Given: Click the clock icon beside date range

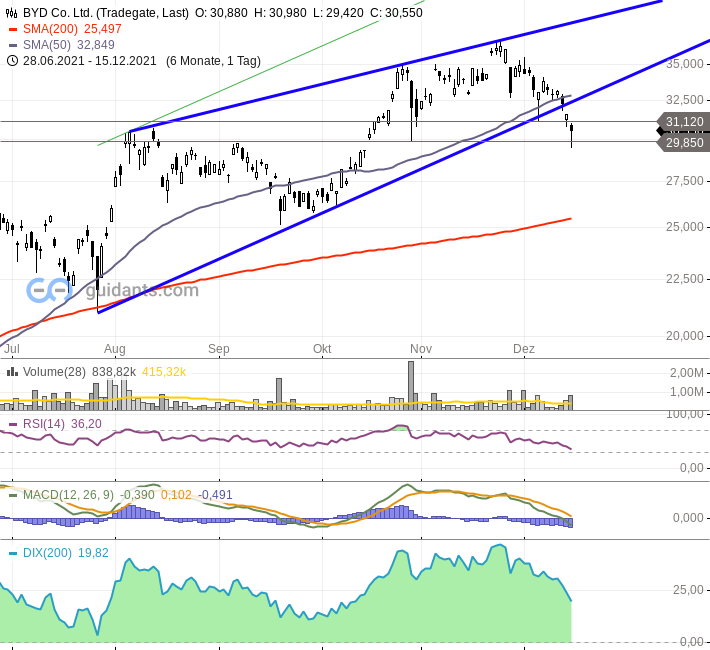Looking at the screenshot, I should [x=12, y=61].
